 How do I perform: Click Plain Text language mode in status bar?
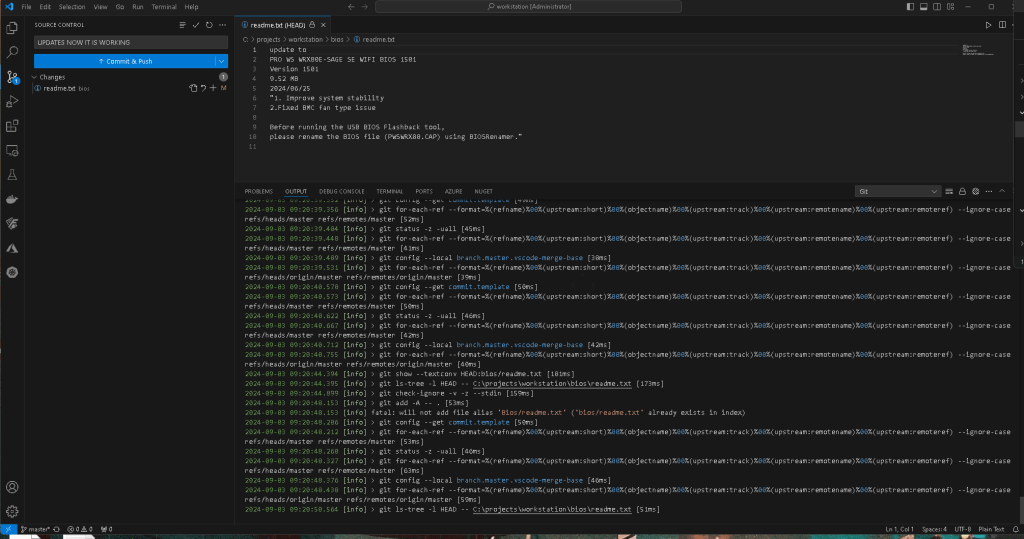[991, 529]
